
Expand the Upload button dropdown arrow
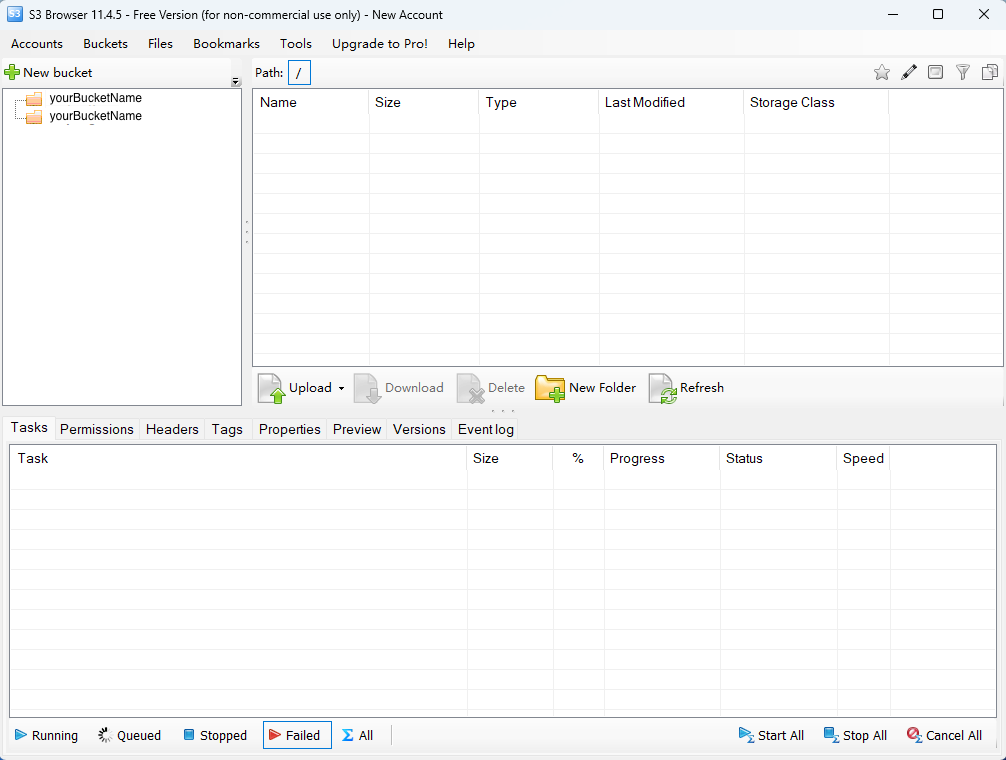[x=341, y=389]
